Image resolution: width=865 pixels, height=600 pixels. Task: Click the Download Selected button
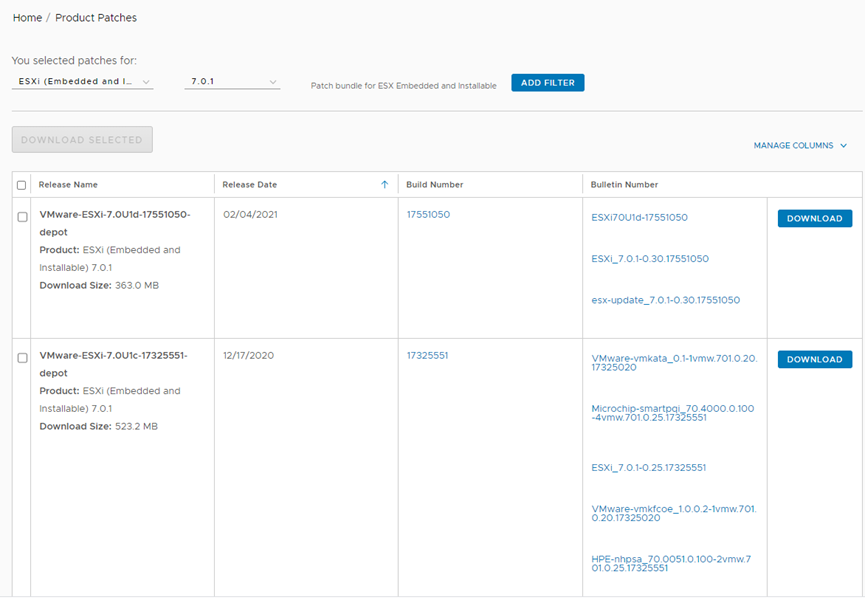click(x=82, y=140)
